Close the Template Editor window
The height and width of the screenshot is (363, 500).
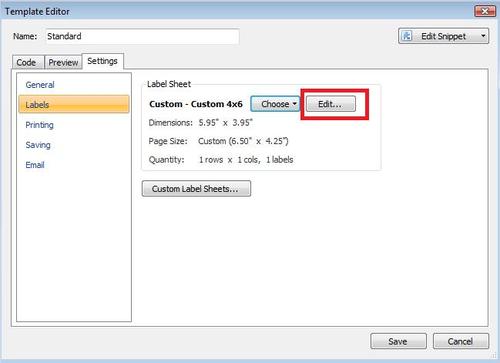coord(485,11)
